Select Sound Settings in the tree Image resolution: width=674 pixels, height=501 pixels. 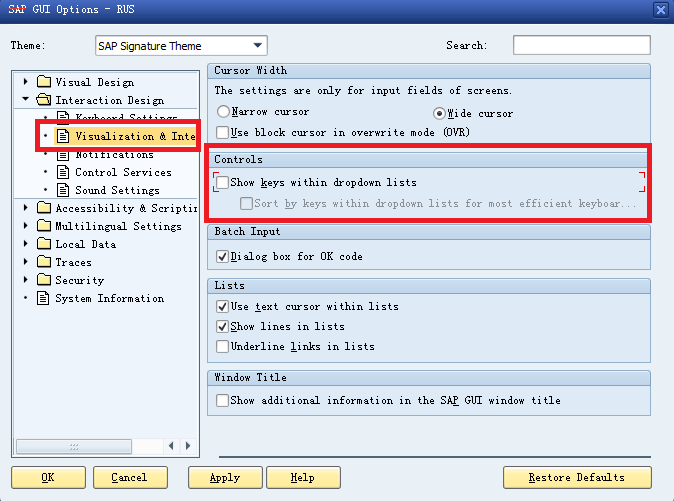pos(117,190)
